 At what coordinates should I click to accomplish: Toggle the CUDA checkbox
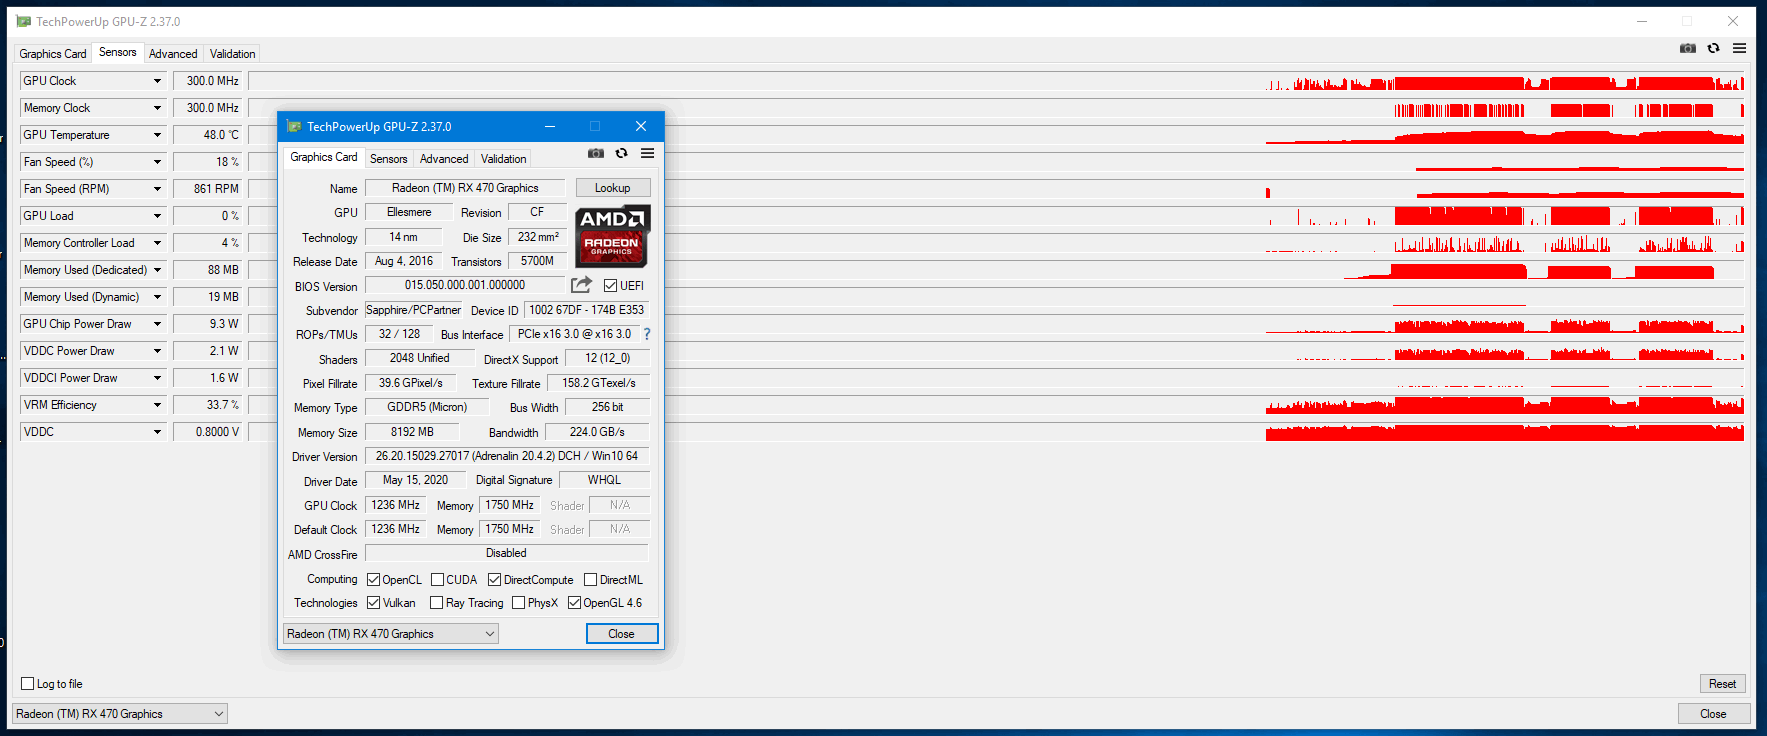coord(437,580)
